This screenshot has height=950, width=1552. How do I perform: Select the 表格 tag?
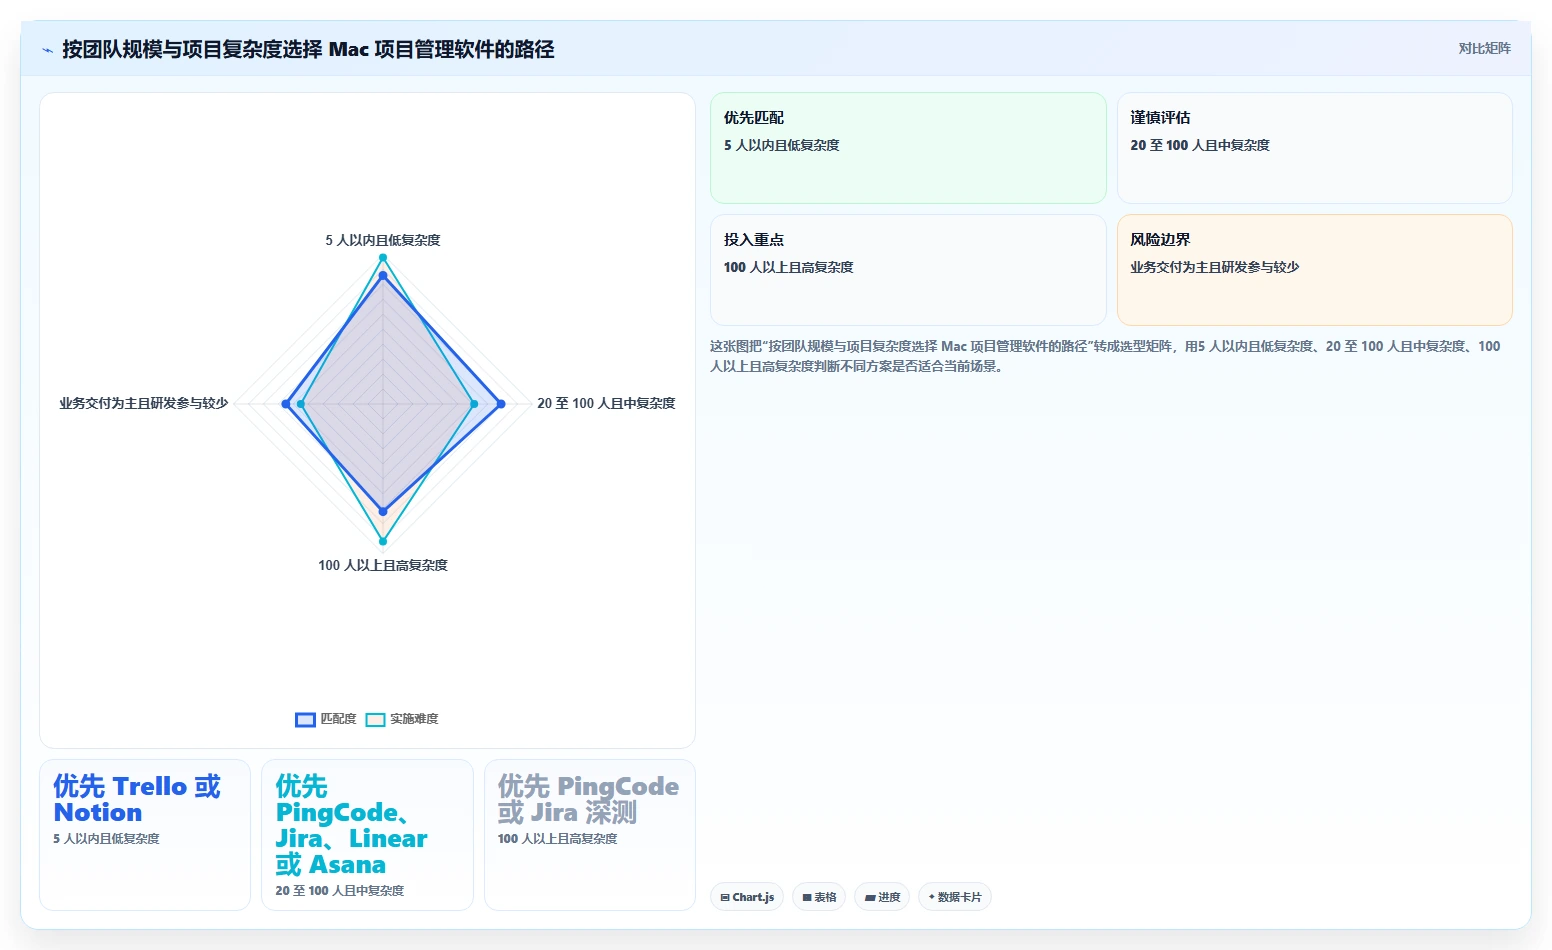[x=819, y=897]
